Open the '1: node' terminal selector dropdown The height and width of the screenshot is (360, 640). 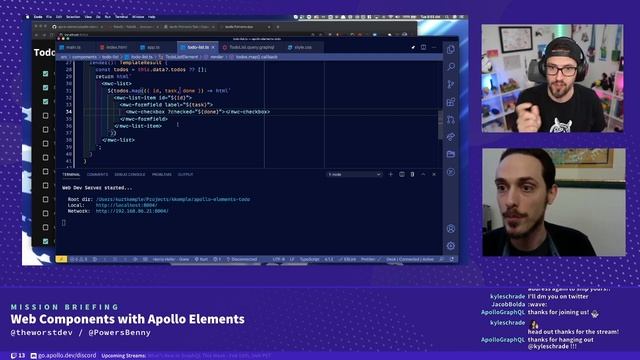pos(354,174)
